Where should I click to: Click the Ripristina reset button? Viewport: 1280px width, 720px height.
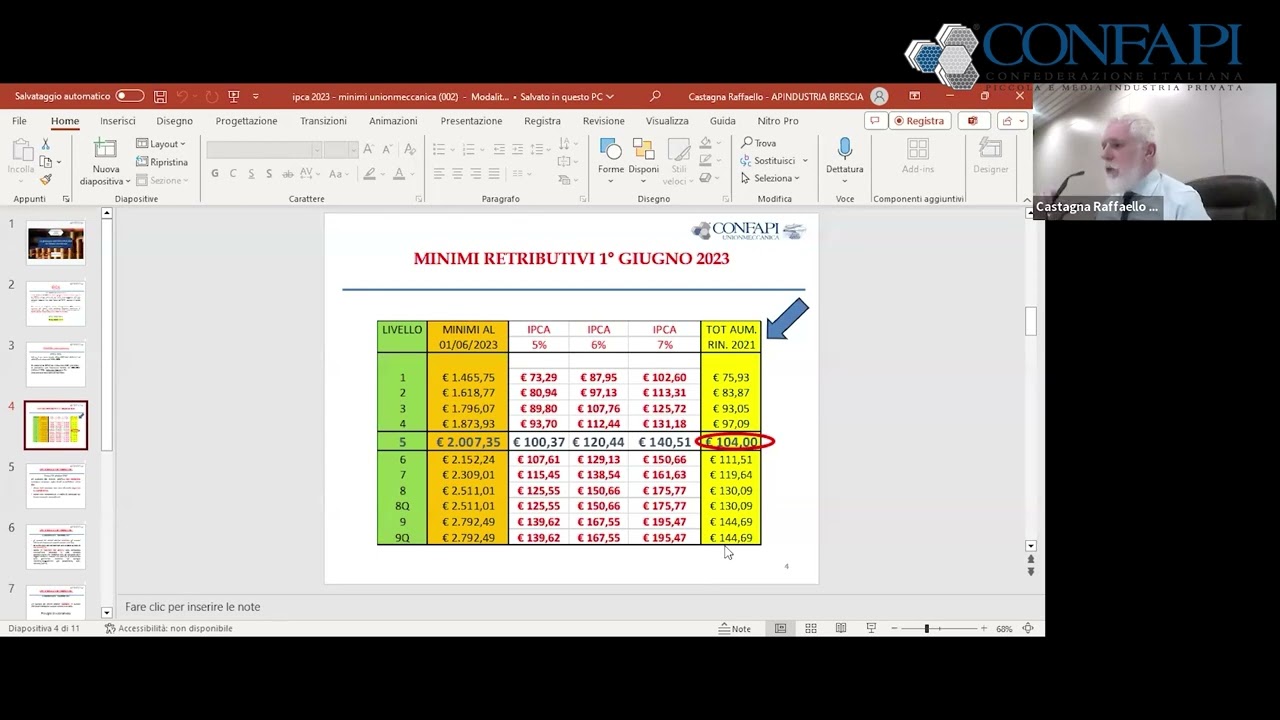[x=162, y=162]
